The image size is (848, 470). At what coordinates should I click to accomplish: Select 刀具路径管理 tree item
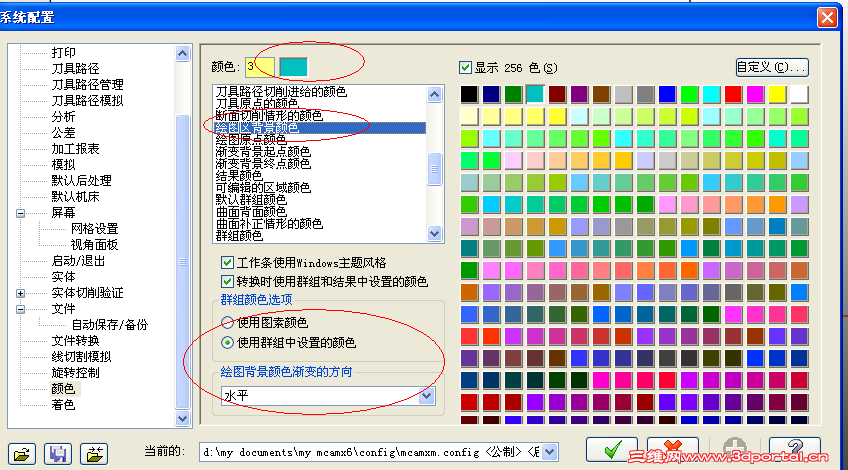pos(87,85)
